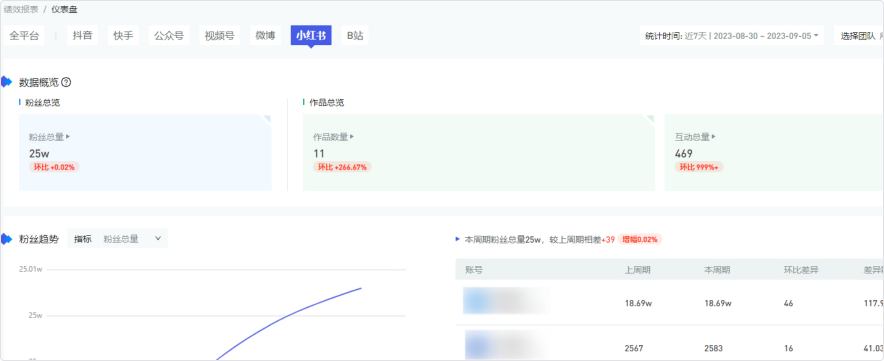Open the 选择团队 selector
The width and height of the screenshot is (884, 361).
point(859,36)
